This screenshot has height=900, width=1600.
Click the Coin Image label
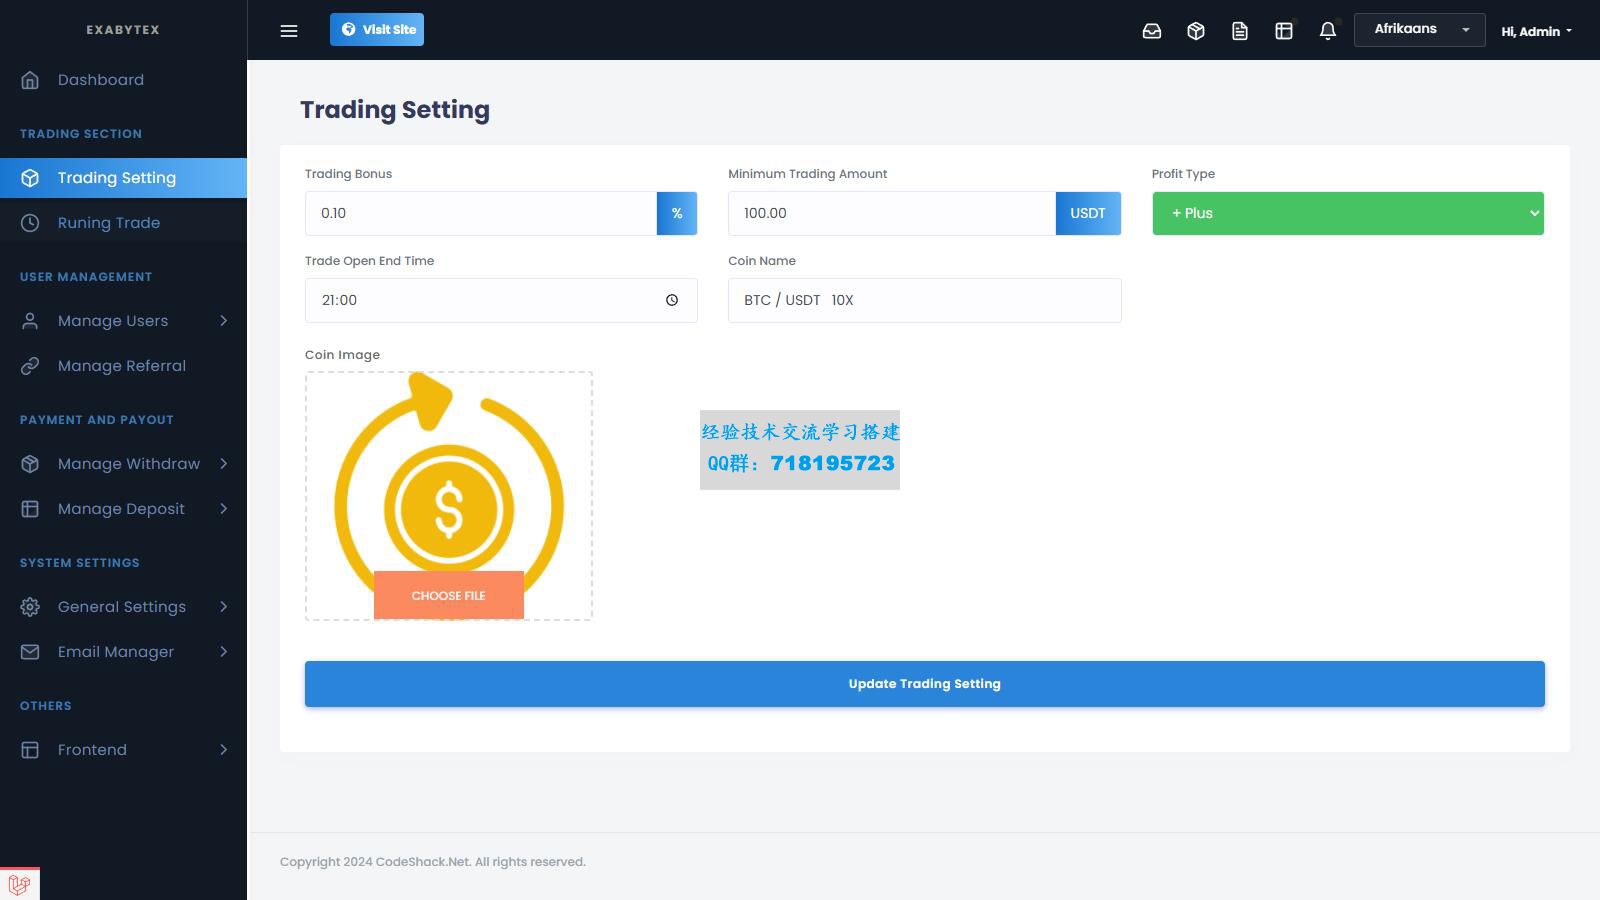click(342, 355)
